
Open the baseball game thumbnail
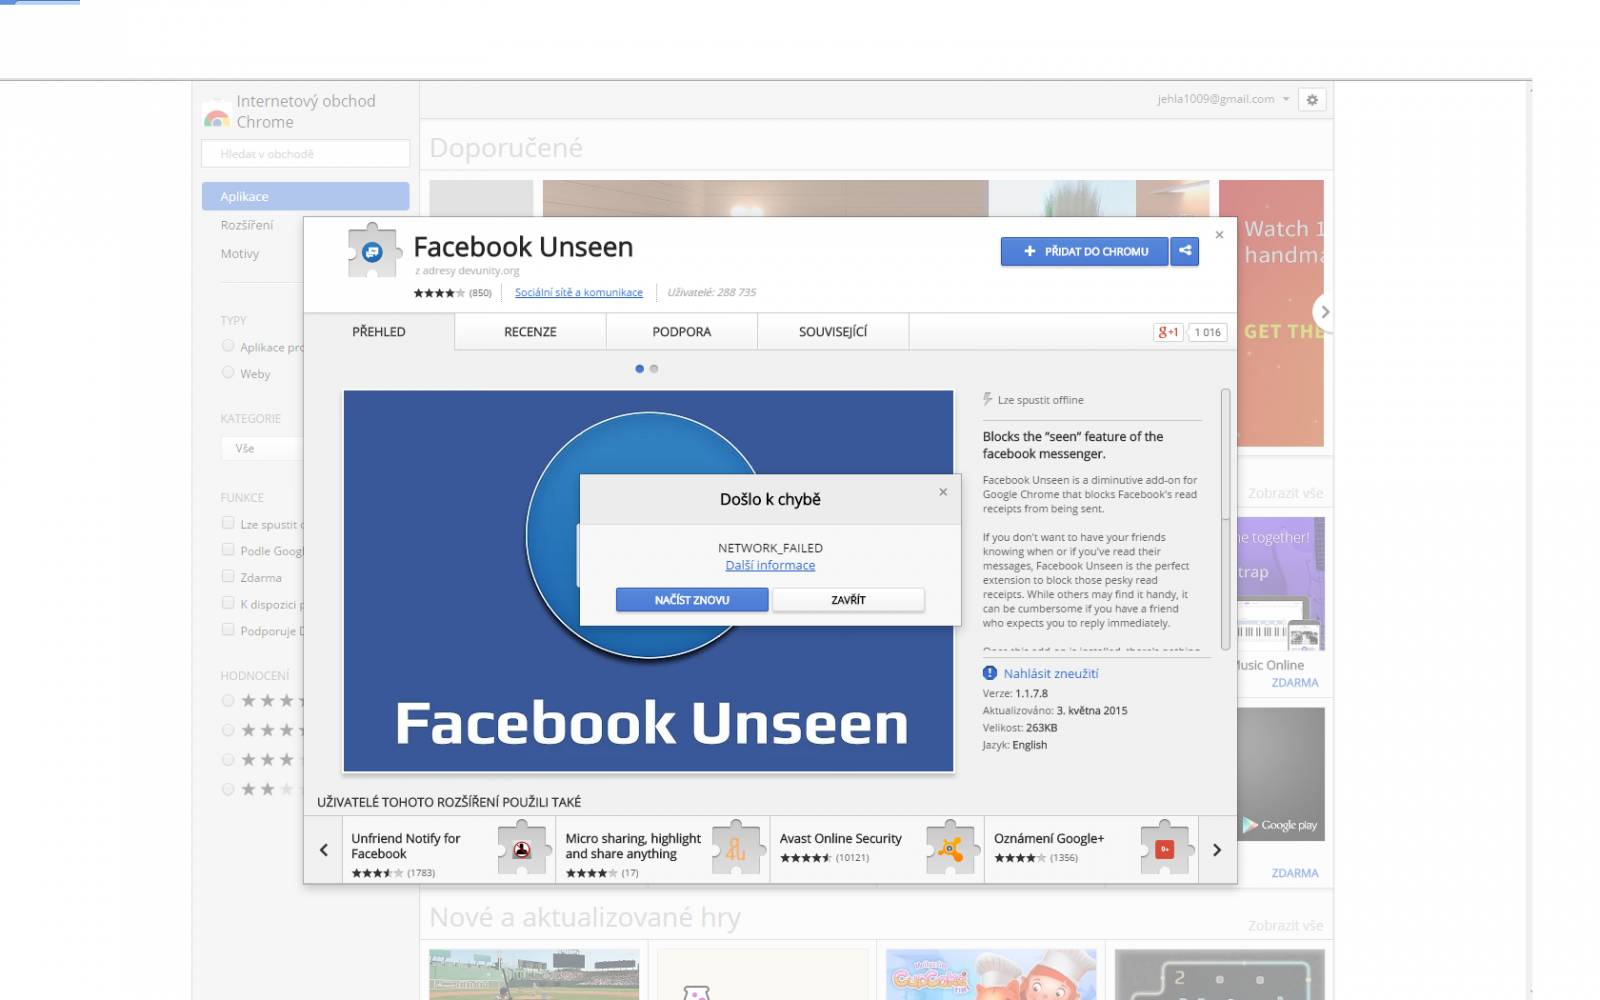coord(534,975)
